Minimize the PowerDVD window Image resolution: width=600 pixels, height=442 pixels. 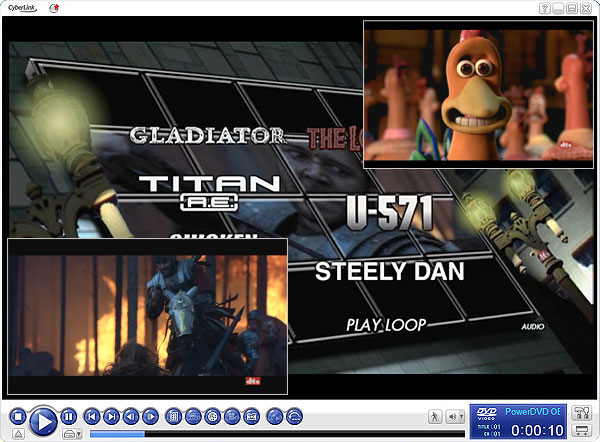pos(558,8)
